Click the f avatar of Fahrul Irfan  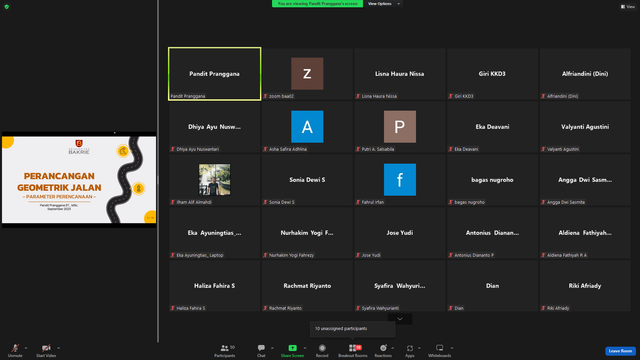point(400,180)
